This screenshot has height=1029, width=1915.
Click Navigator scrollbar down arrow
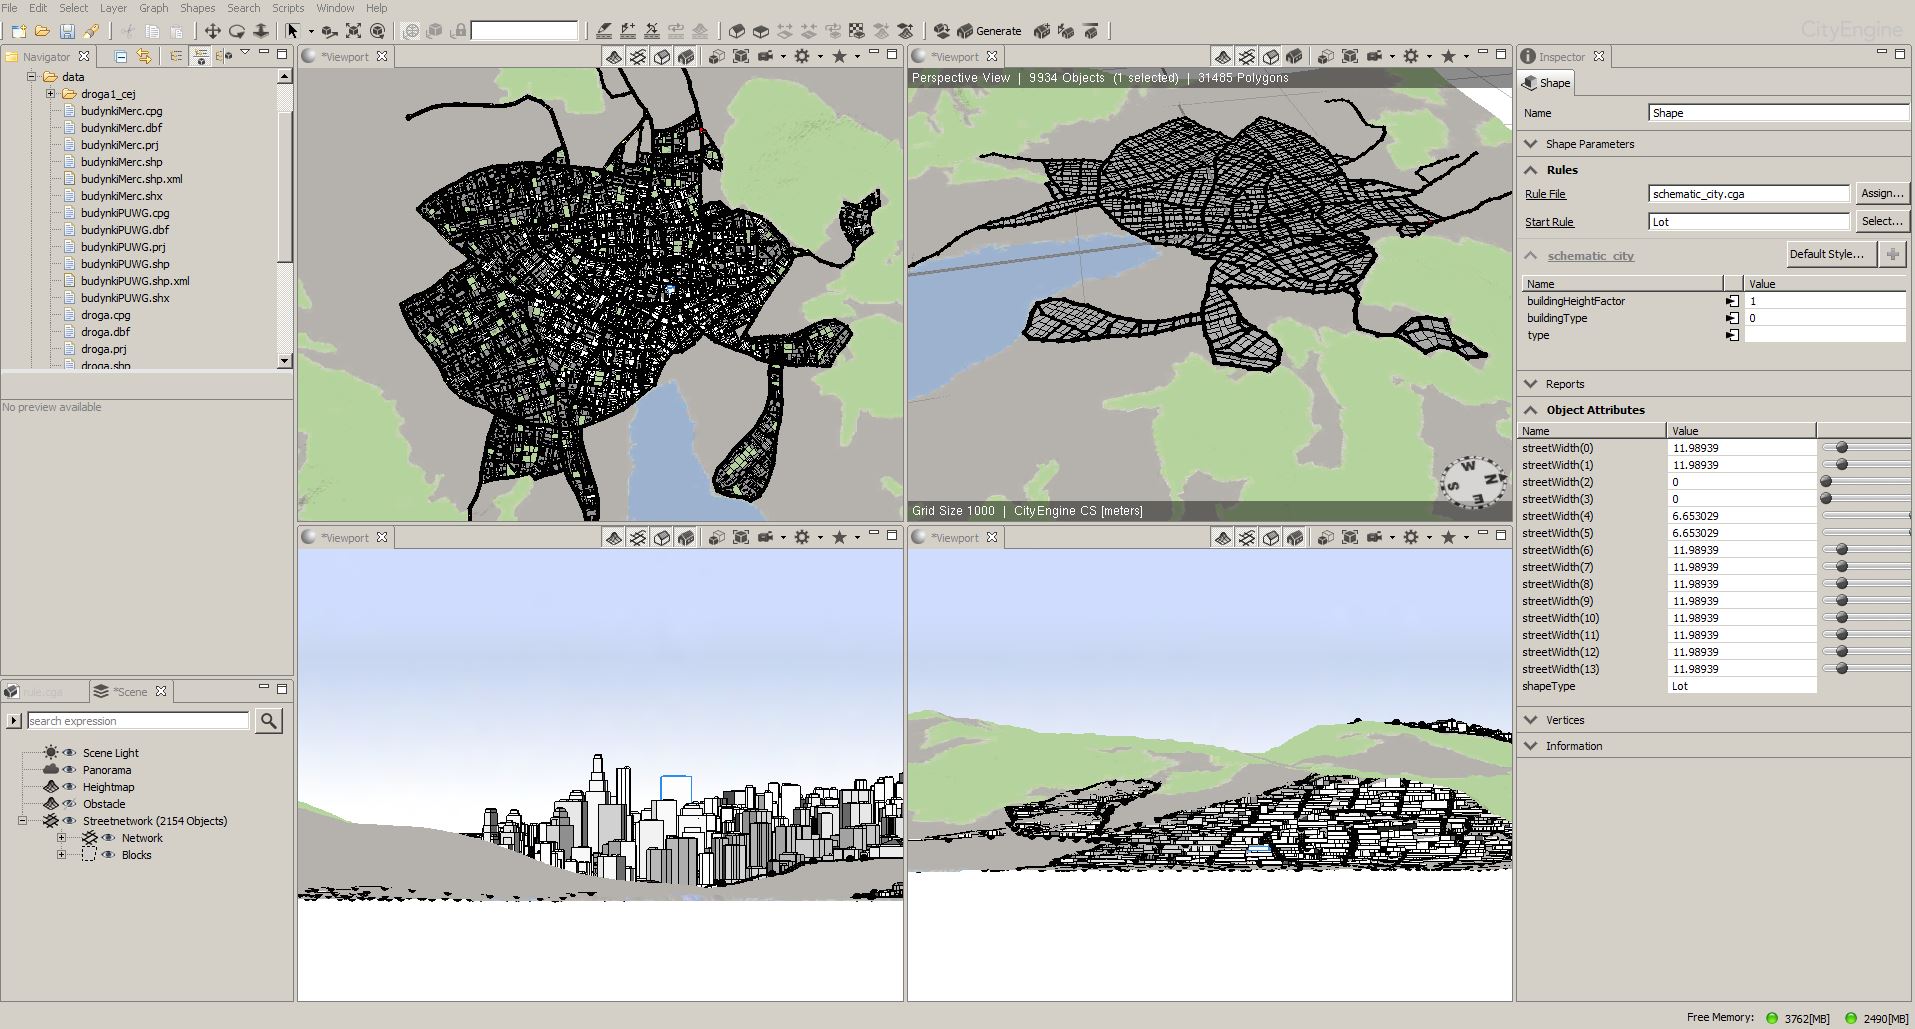284,361
